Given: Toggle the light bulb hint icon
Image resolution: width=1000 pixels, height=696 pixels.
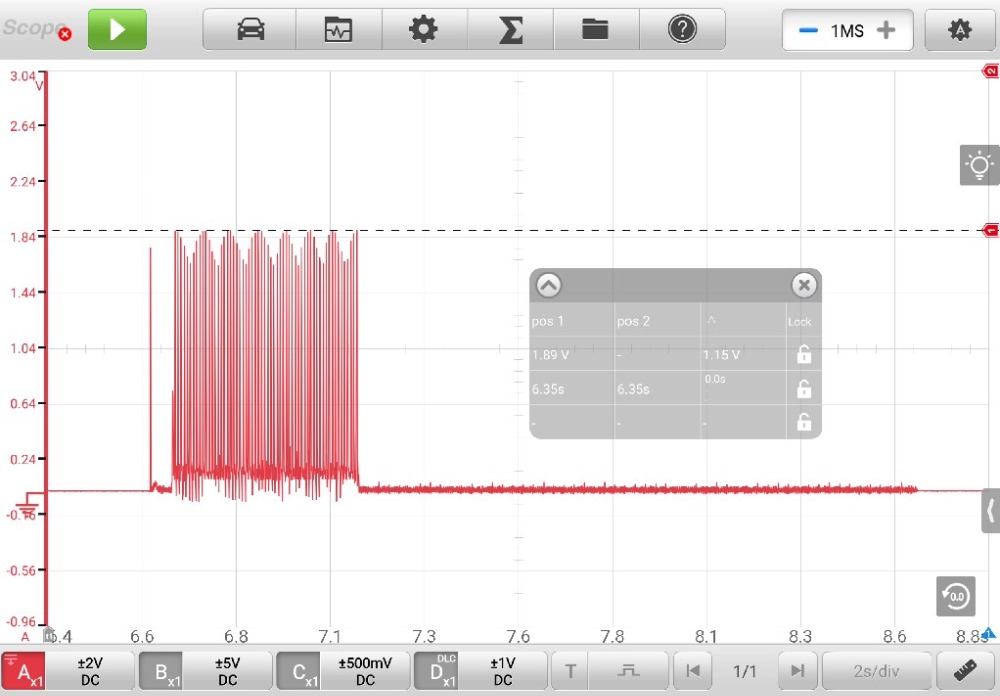Looking at the screenshot, I should pyautogui.click(x=979, y=165).
